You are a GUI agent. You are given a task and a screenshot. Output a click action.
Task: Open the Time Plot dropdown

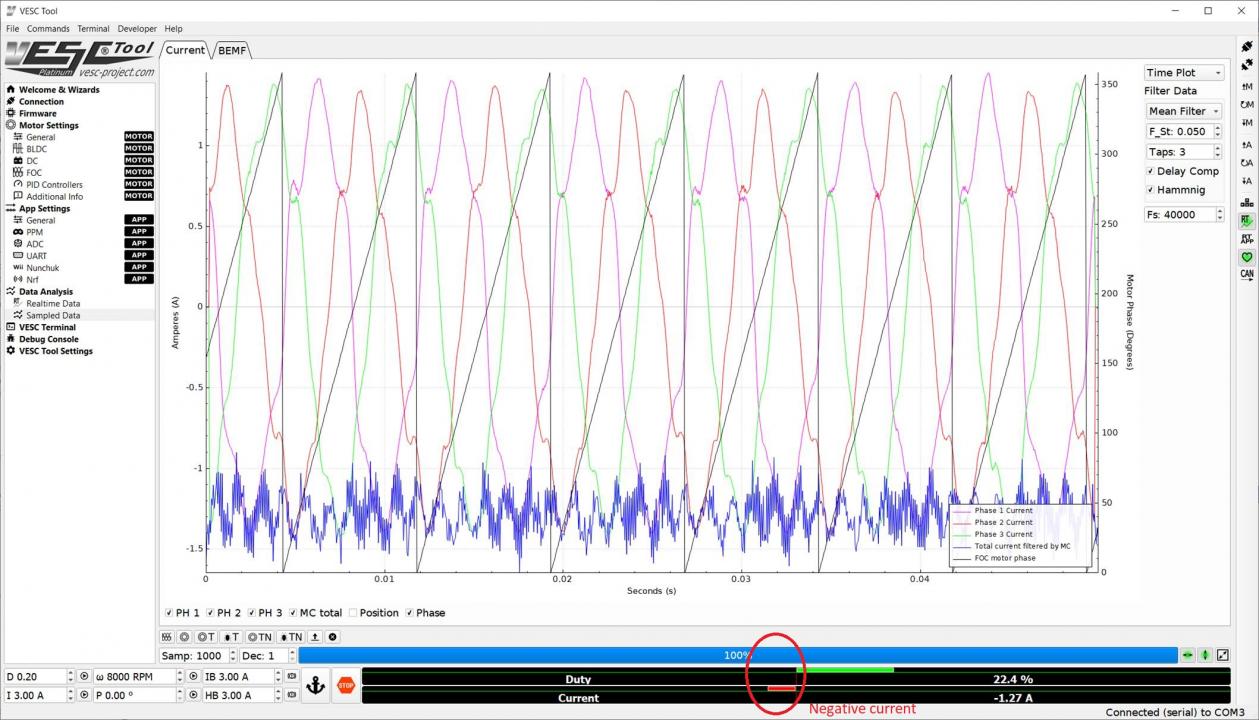1184,73
